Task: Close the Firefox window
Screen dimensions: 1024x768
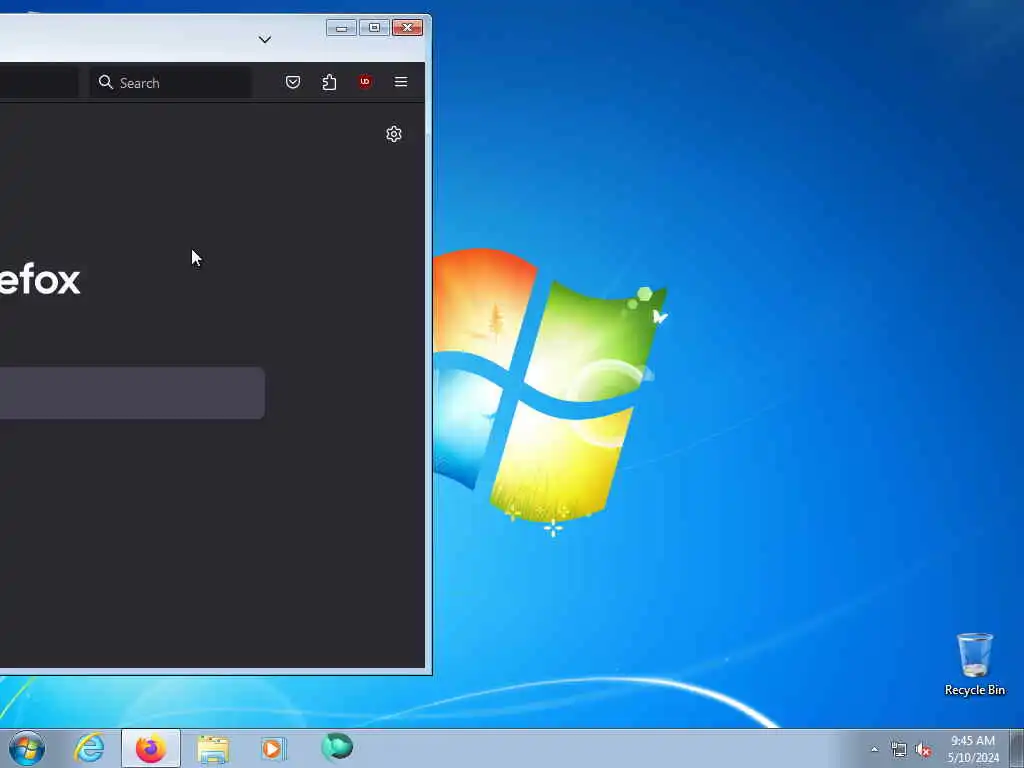Action: pyautogui.click(x=408, y=27)
